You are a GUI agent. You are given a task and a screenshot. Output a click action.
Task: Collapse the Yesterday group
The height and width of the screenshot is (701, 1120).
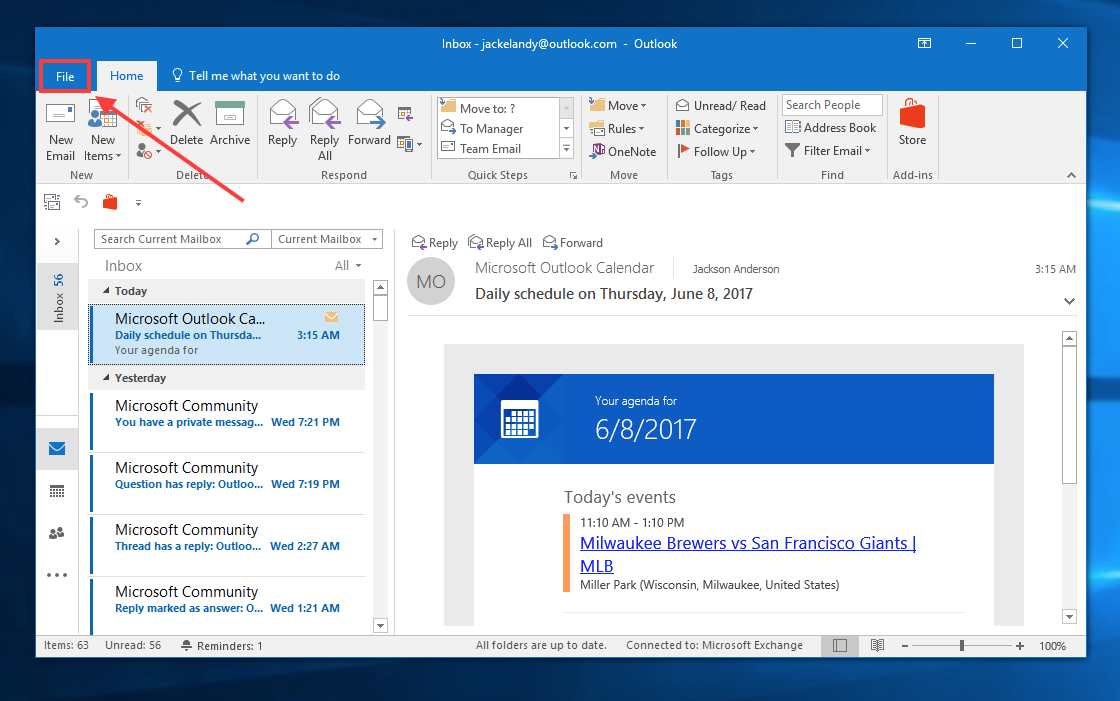tap(106, 377)
